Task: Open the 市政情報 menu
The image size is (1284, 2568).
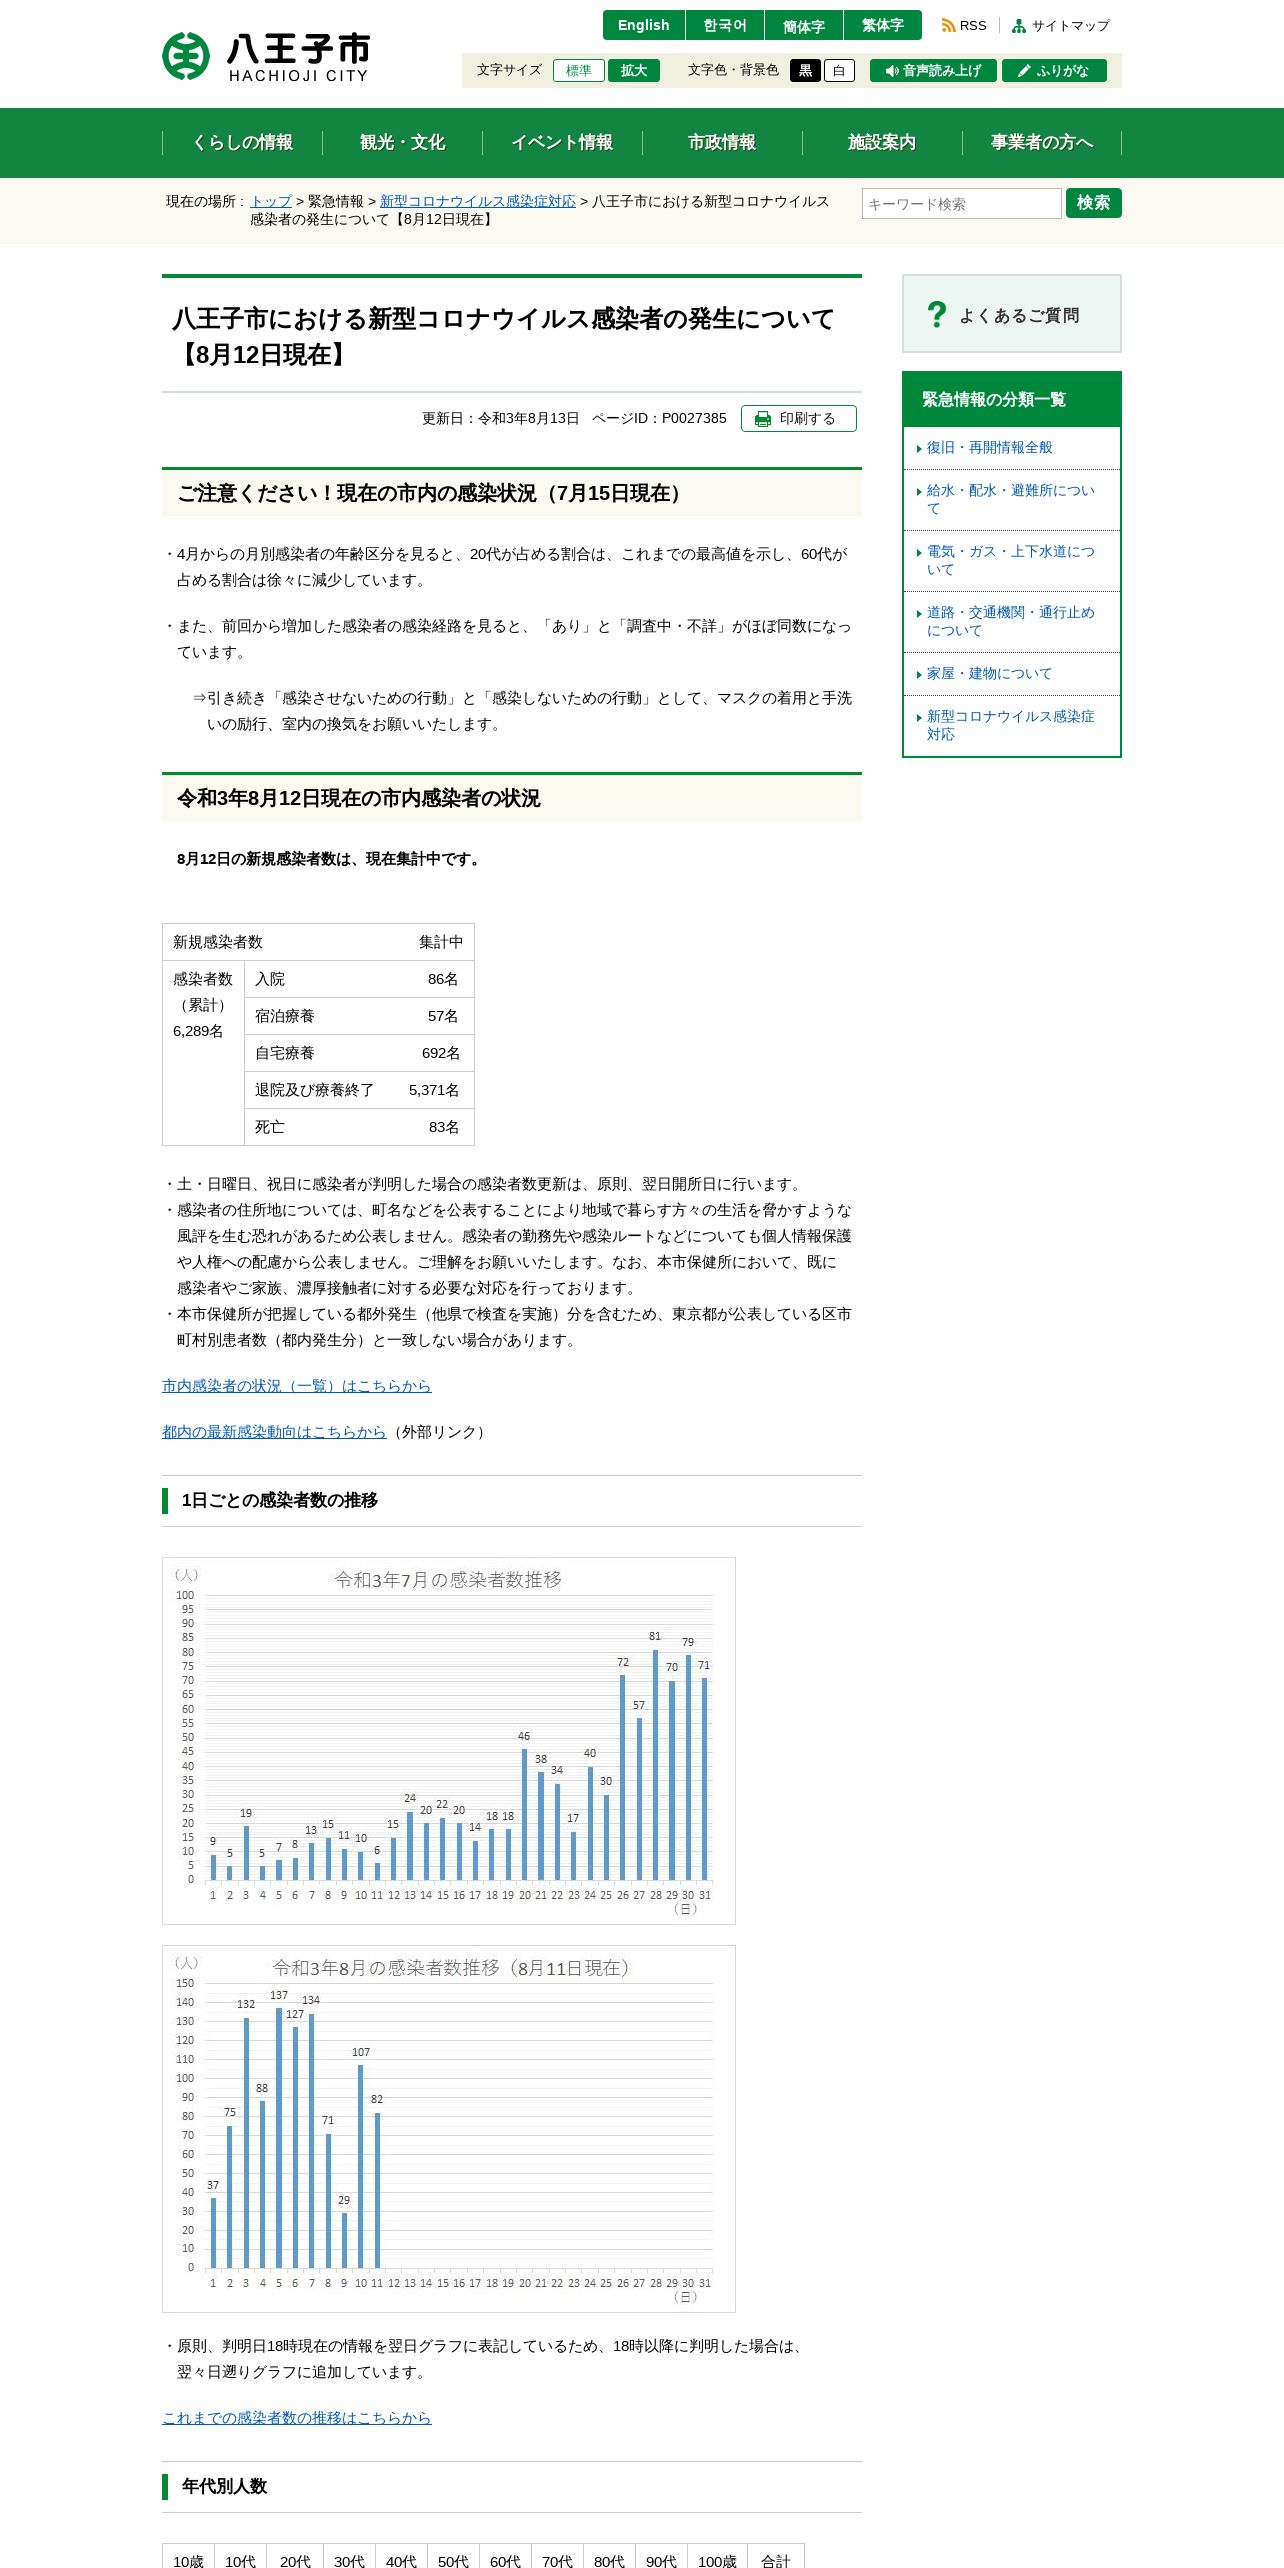Action: (722, 142)
